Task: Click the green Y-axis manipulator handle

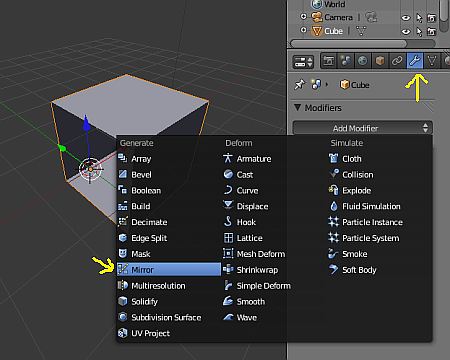Action: 62,148
